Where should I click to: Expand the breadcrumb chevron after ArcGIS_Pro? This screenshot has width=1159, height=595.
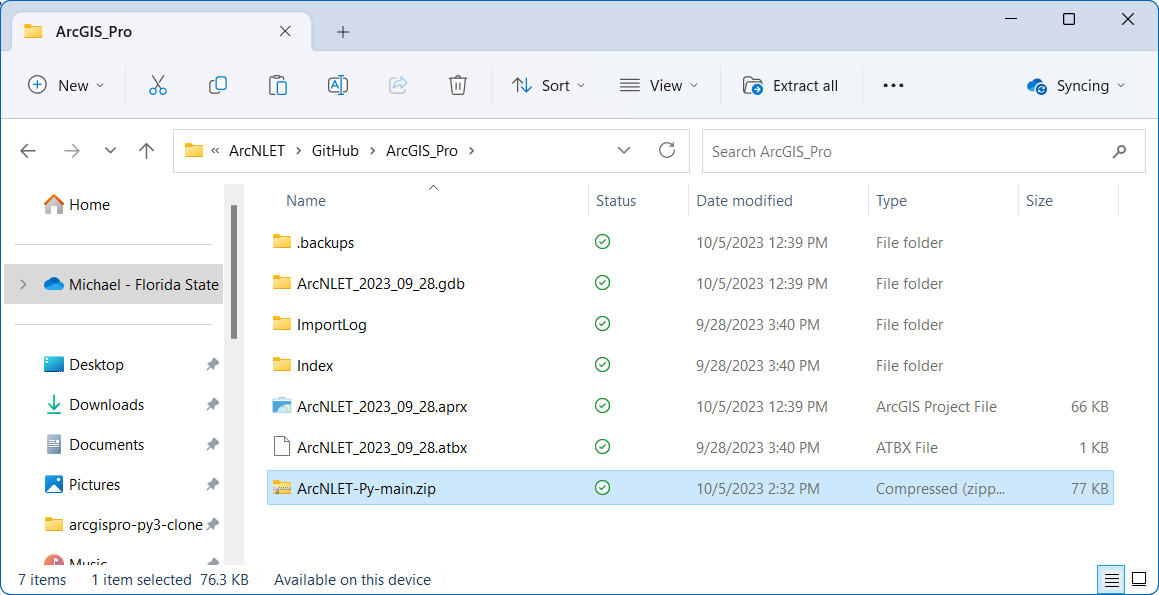pyautogui.click(x=472, y=152)
